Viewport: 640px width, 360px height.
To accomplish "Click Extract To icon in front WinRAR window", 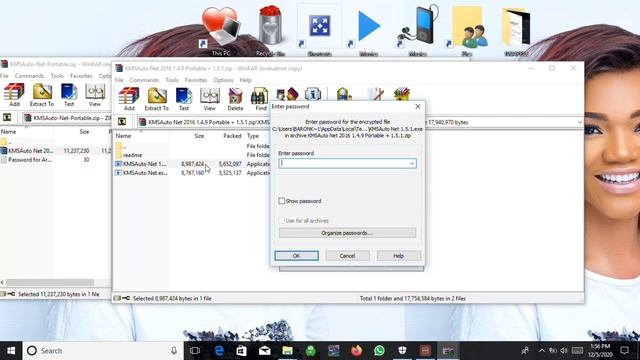I will [156, 99].
